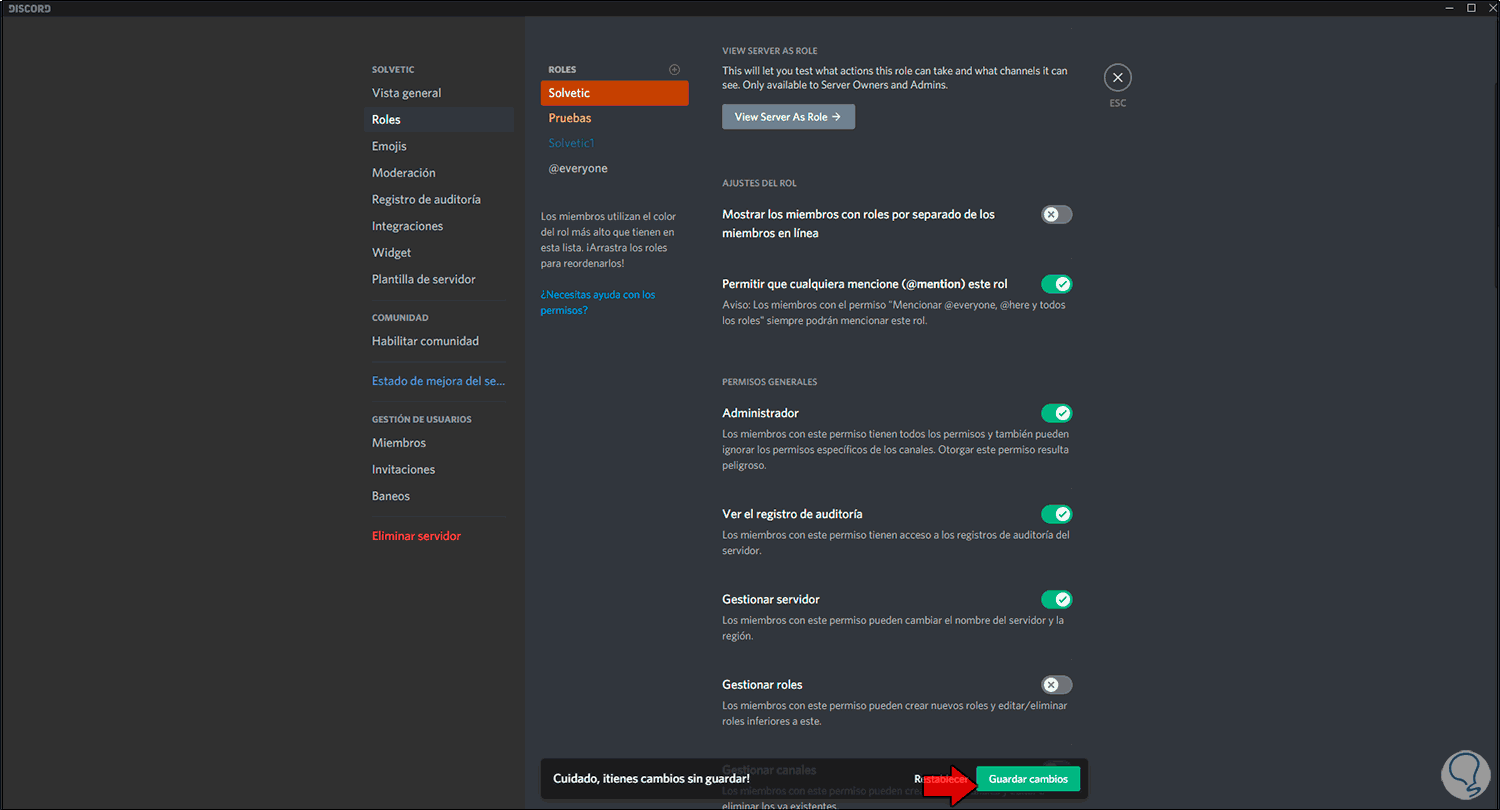
Task: Switch off Gestionar servidor permission
Action: 1056,599
